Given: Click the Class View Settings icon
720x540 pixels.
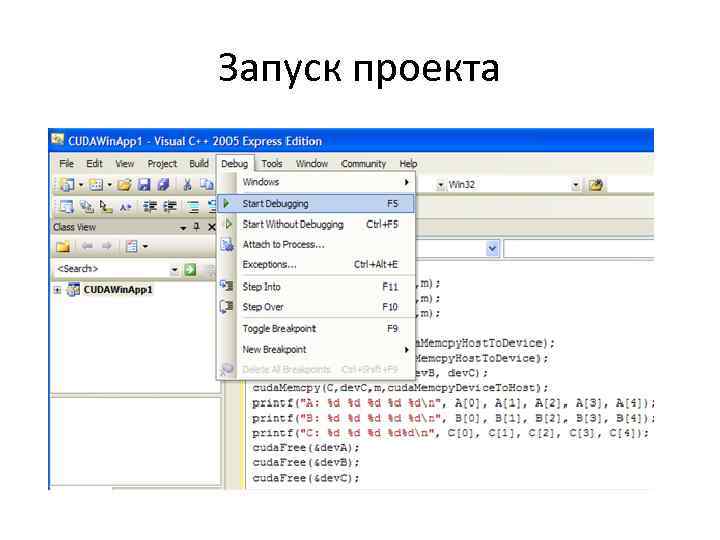Looking at the screenshot, I should point(132,246).
